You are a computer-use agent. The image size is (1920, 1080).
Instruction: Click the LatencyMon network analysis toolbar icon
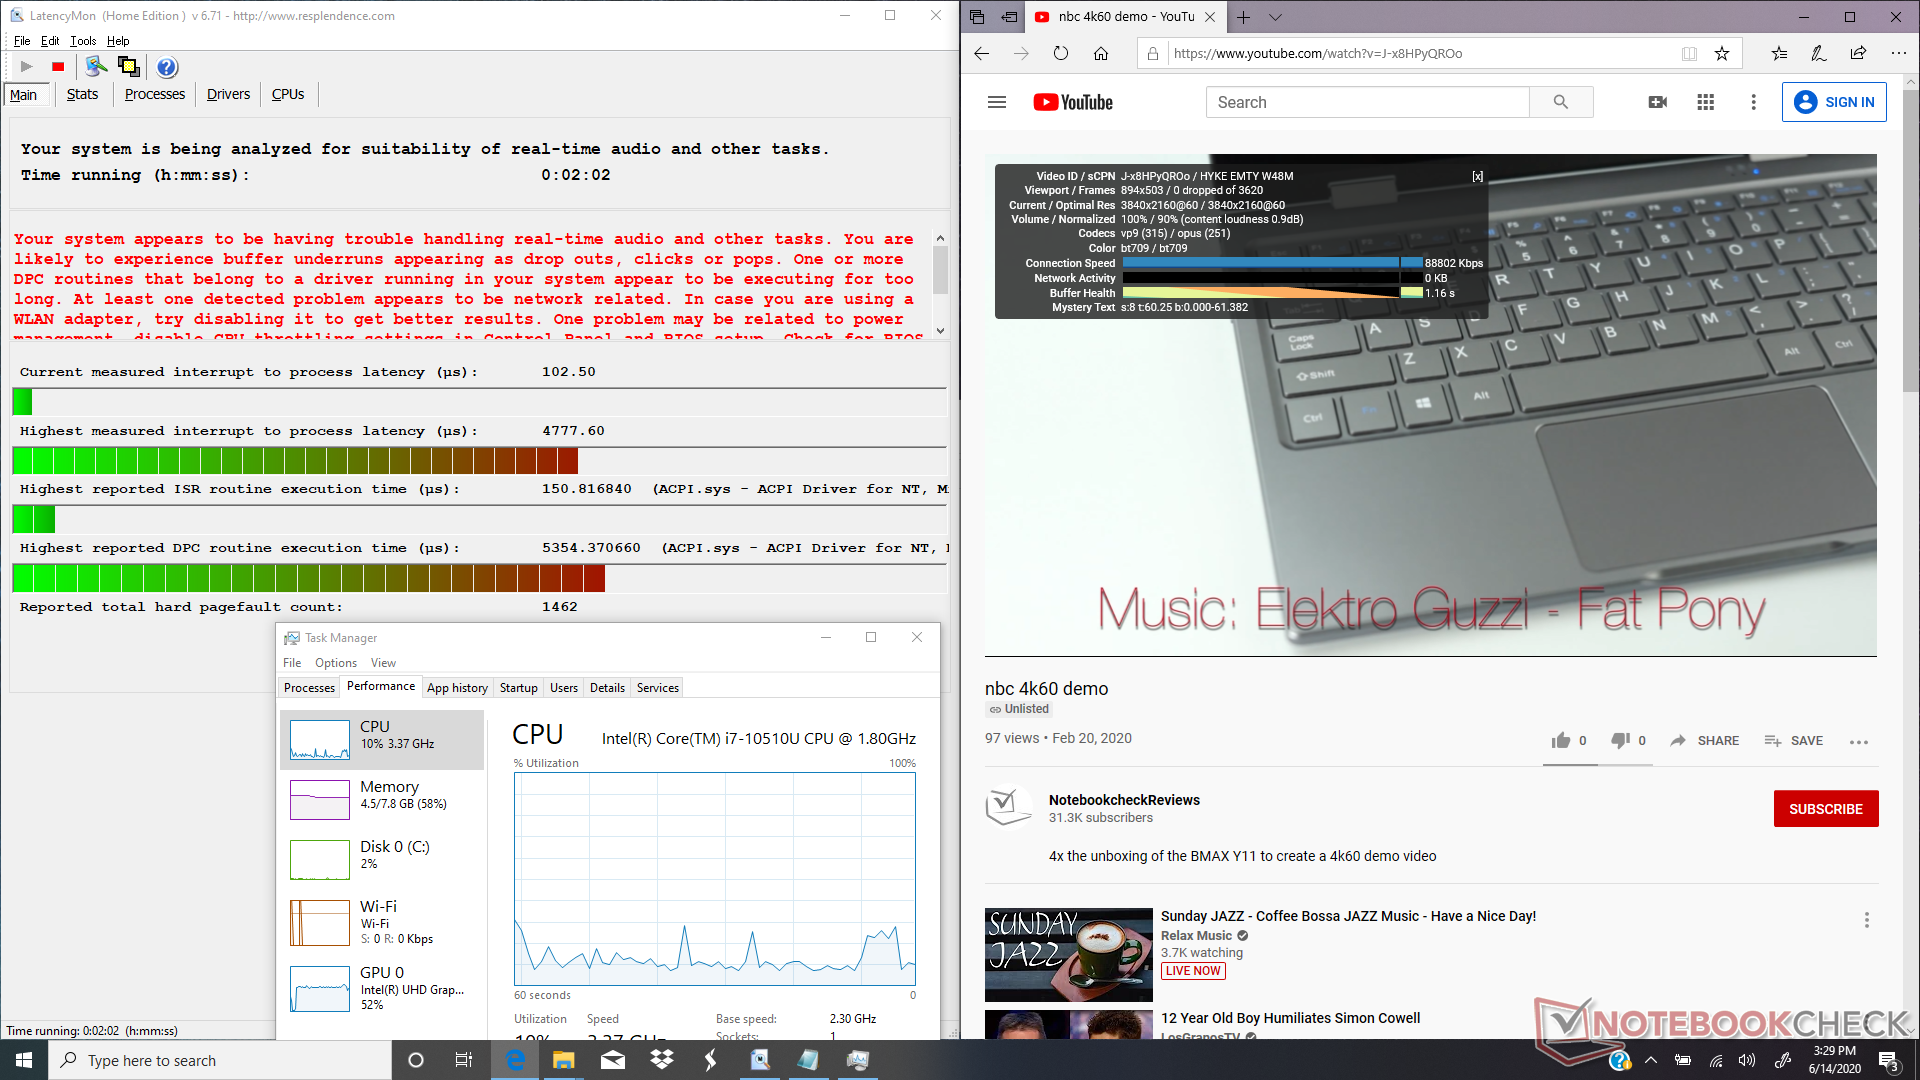tap(96, 67)
